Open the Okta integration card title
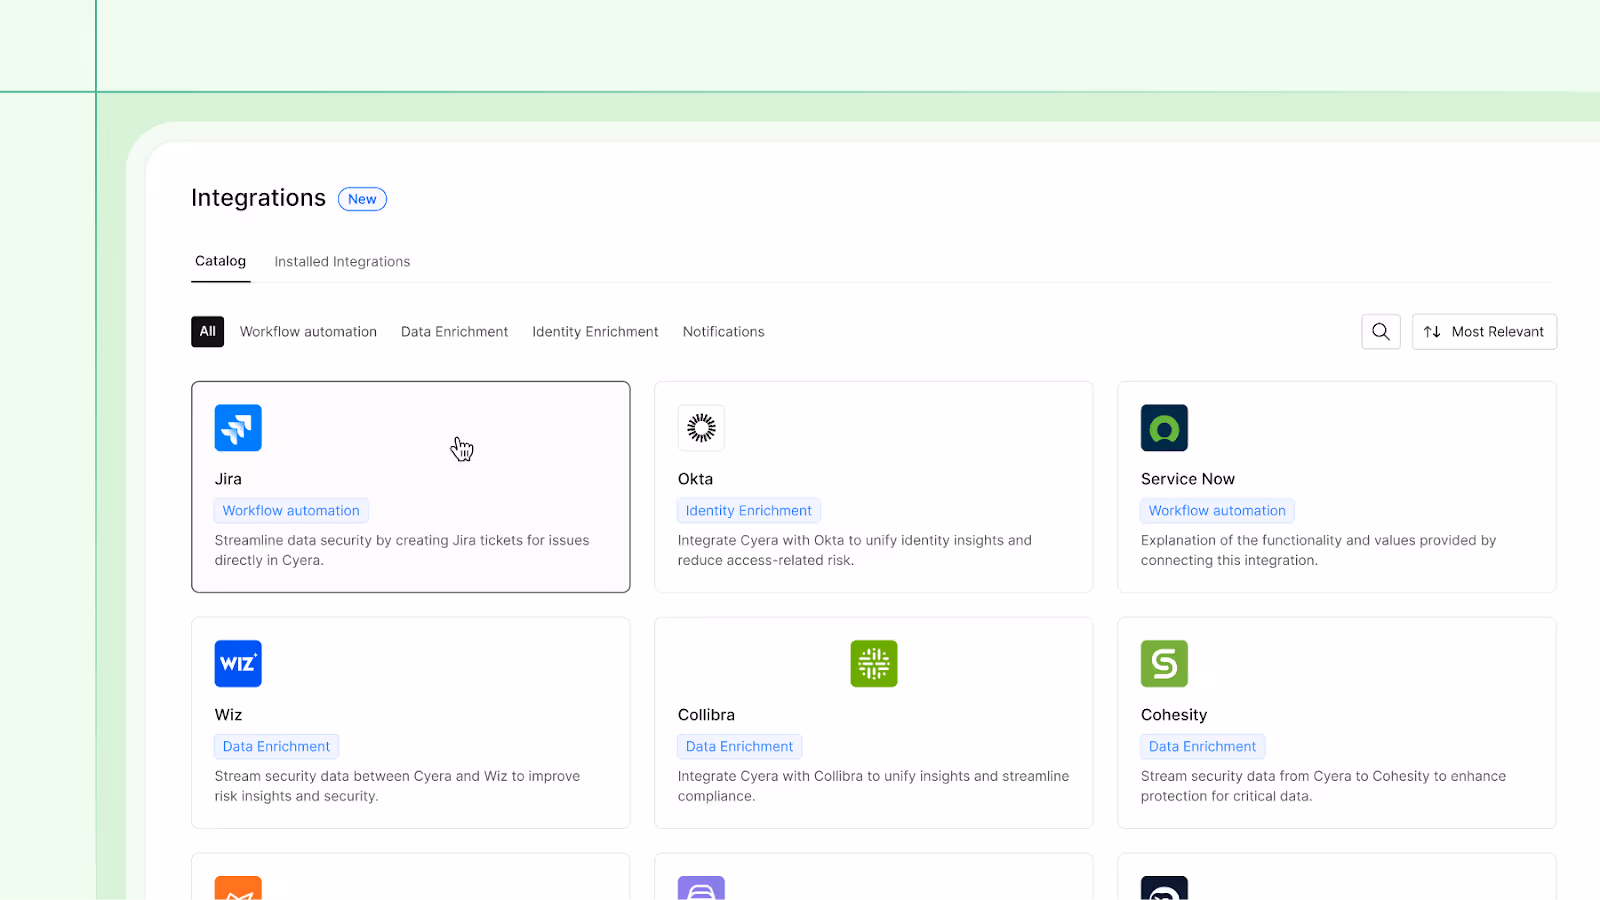 coord(695,479)
